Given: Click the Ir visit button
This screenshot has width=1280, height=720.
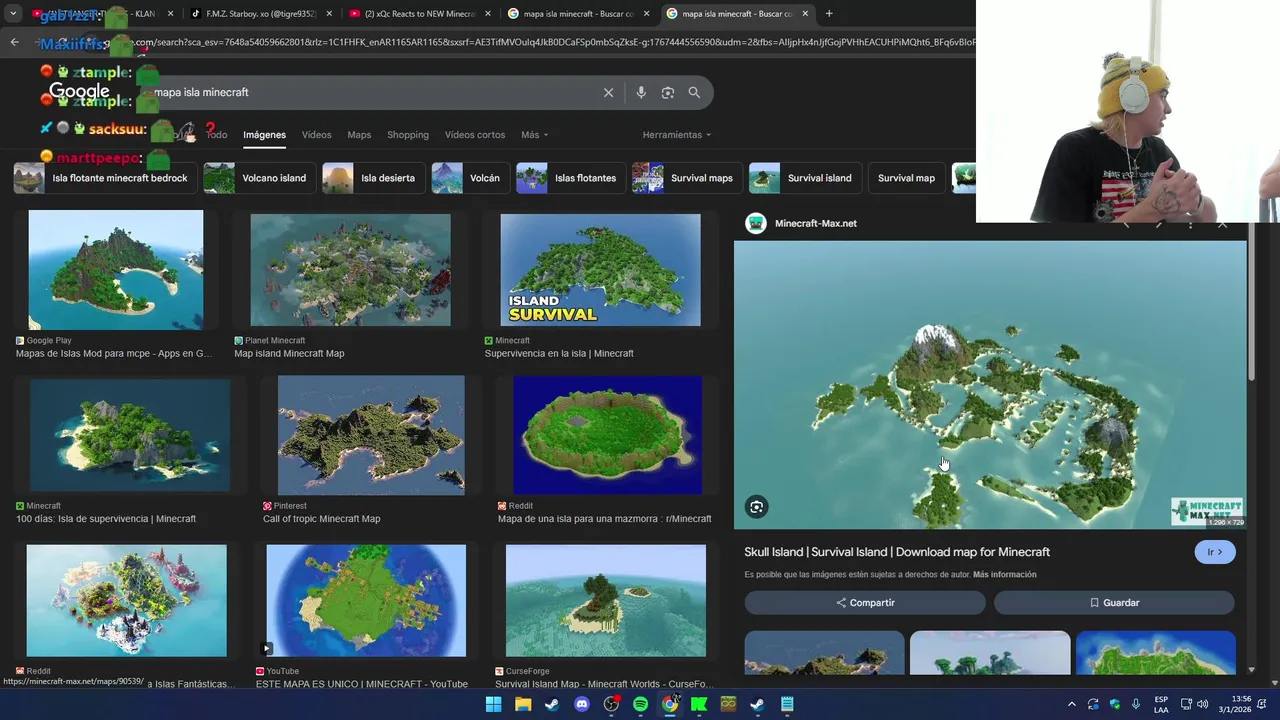Looking at the screenshot, I should point(1215,552).
